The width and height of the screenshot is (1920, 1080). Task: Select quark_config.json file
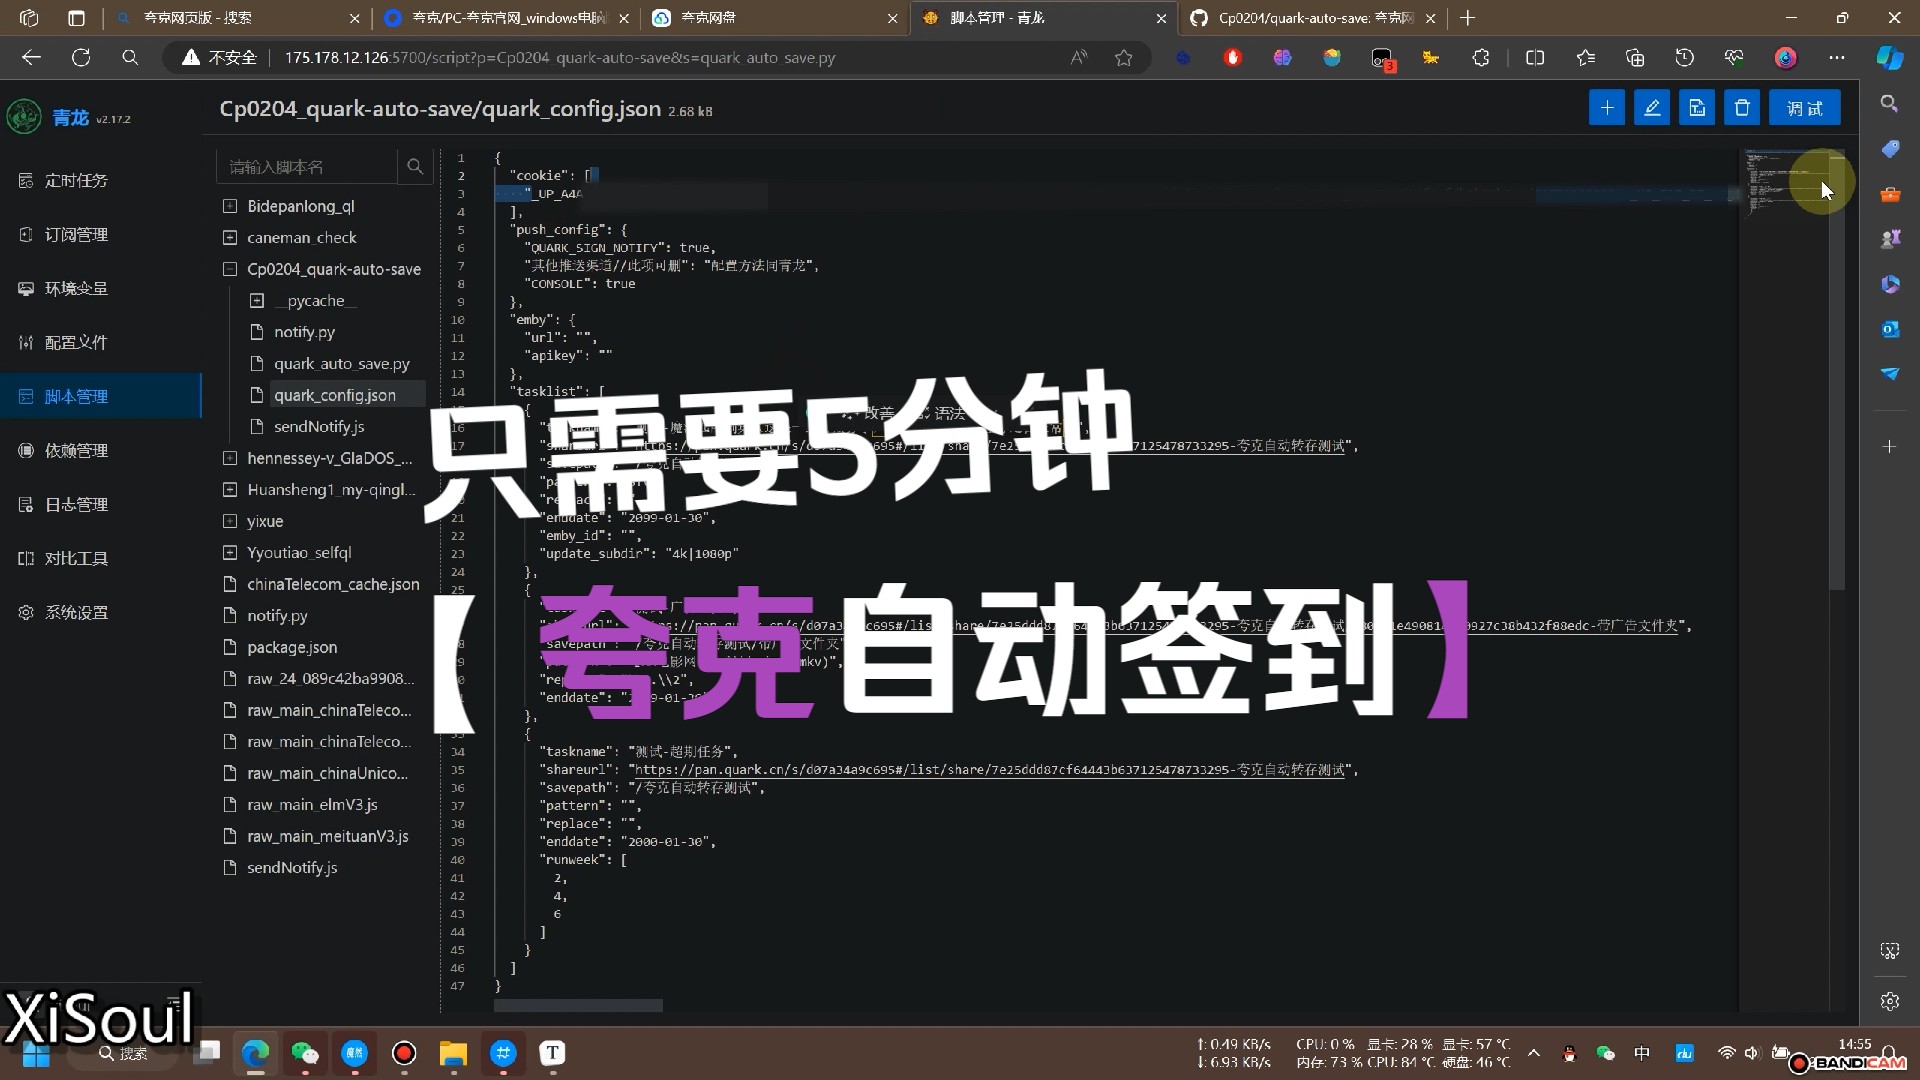click(x=334, y=395)
